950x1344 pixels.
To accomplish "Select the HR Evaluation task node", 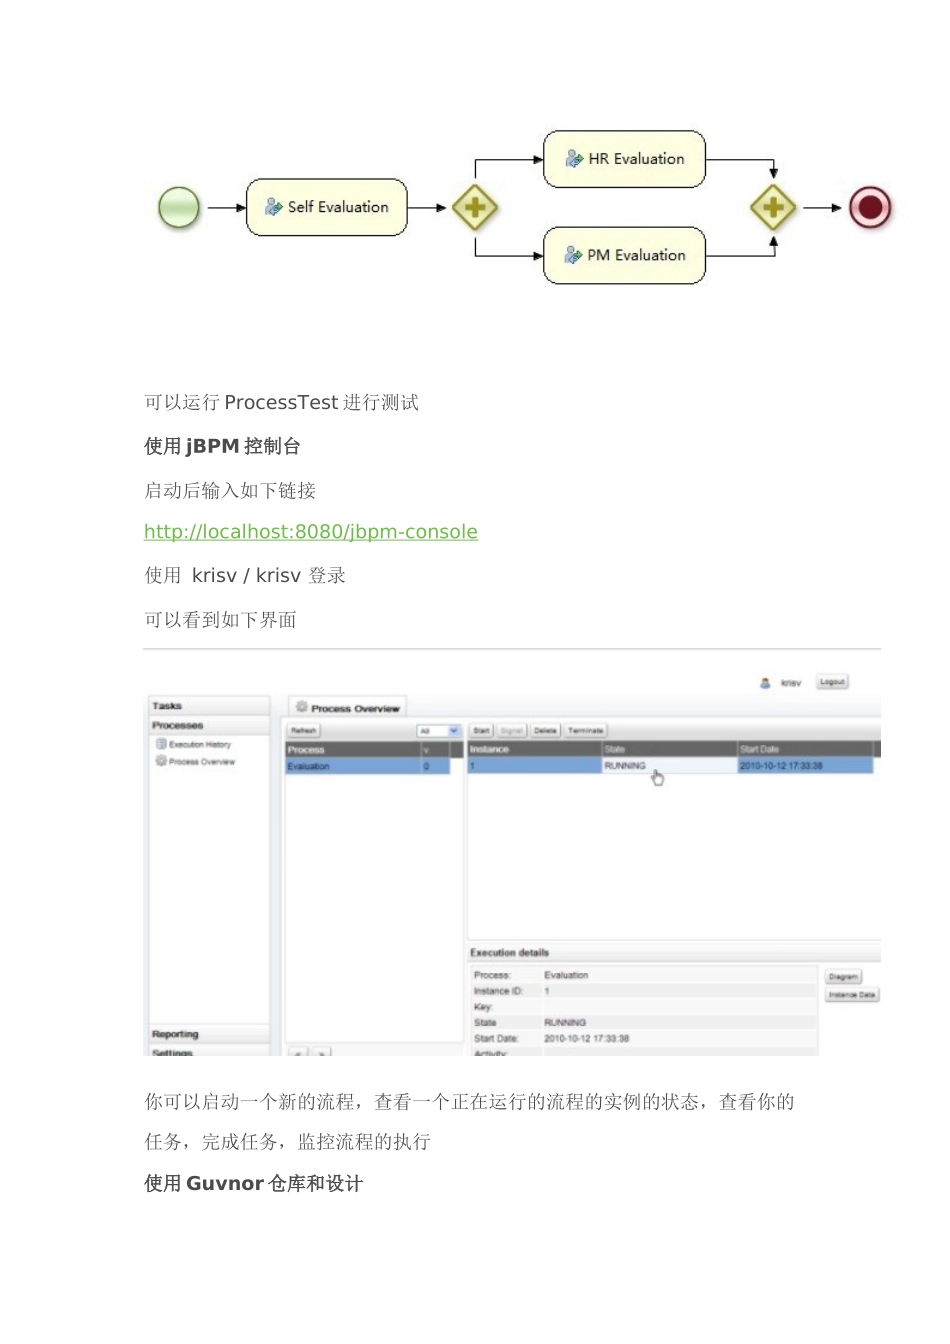I will (x=625, y=159).
